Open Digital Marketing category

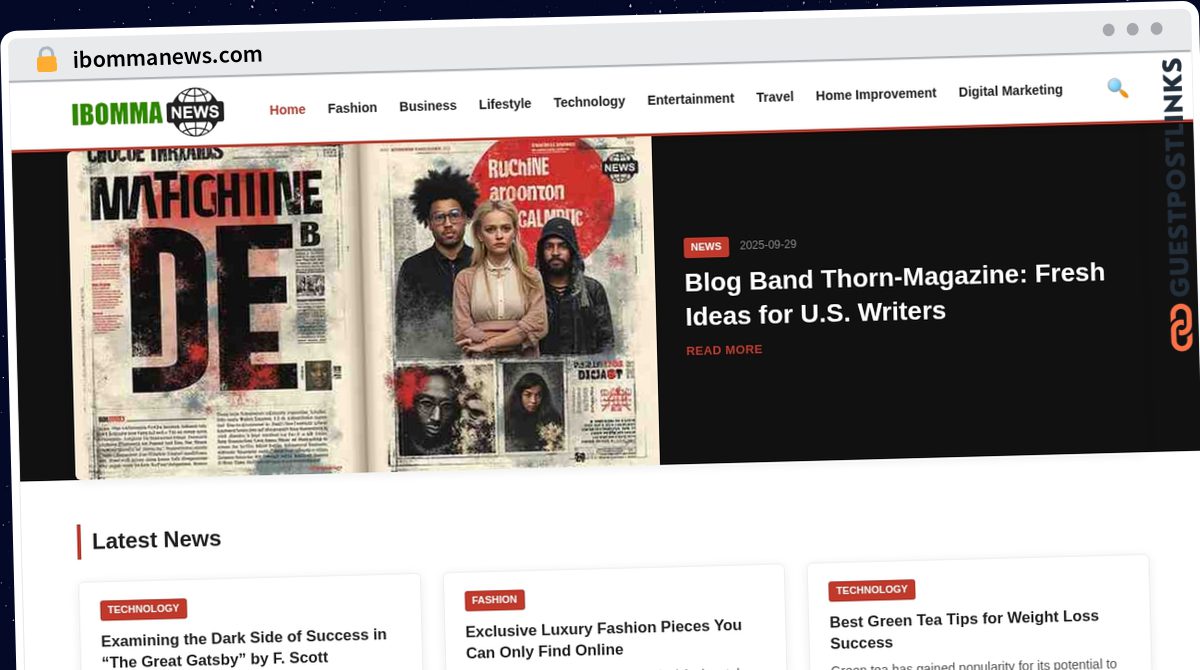tap(1010, 91)
